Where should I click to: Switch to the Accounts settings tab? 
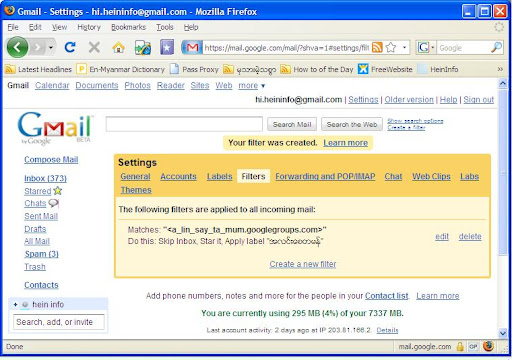178,176
